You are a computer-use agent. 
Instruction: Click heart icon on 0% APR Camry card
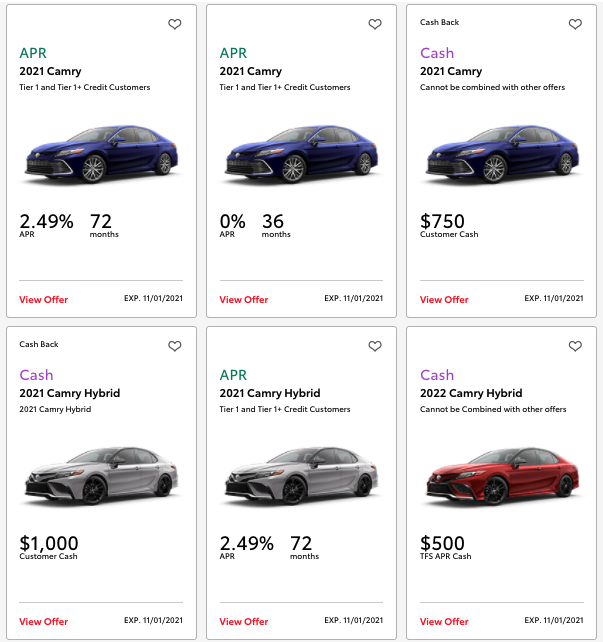[375, 24]
